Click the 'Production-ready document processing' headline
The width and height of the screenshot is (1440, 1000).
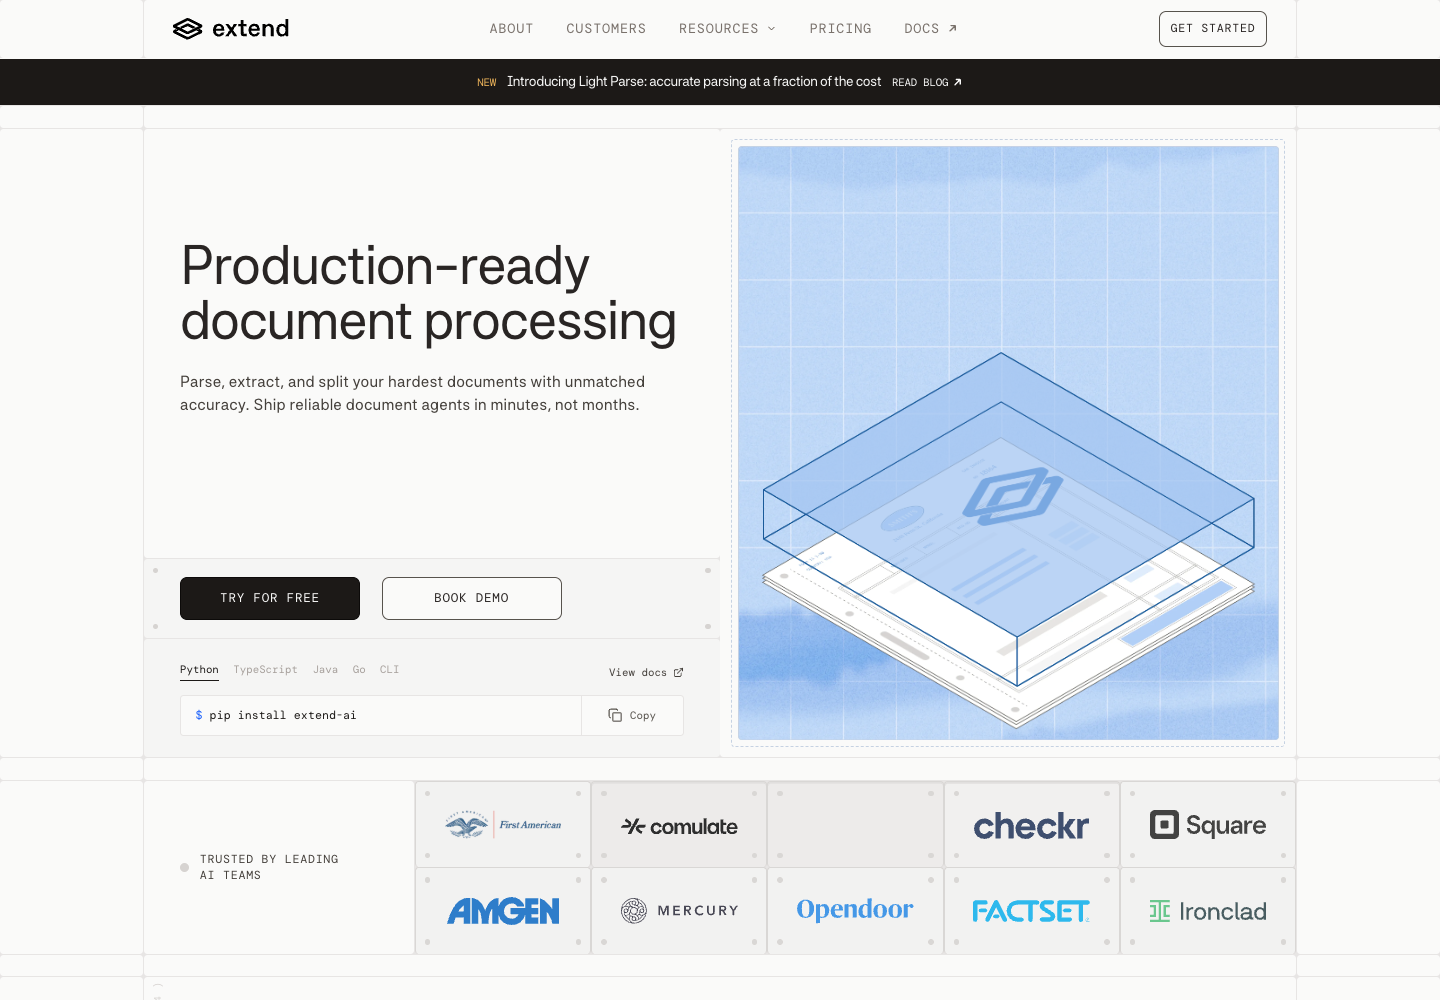point(429,294)
